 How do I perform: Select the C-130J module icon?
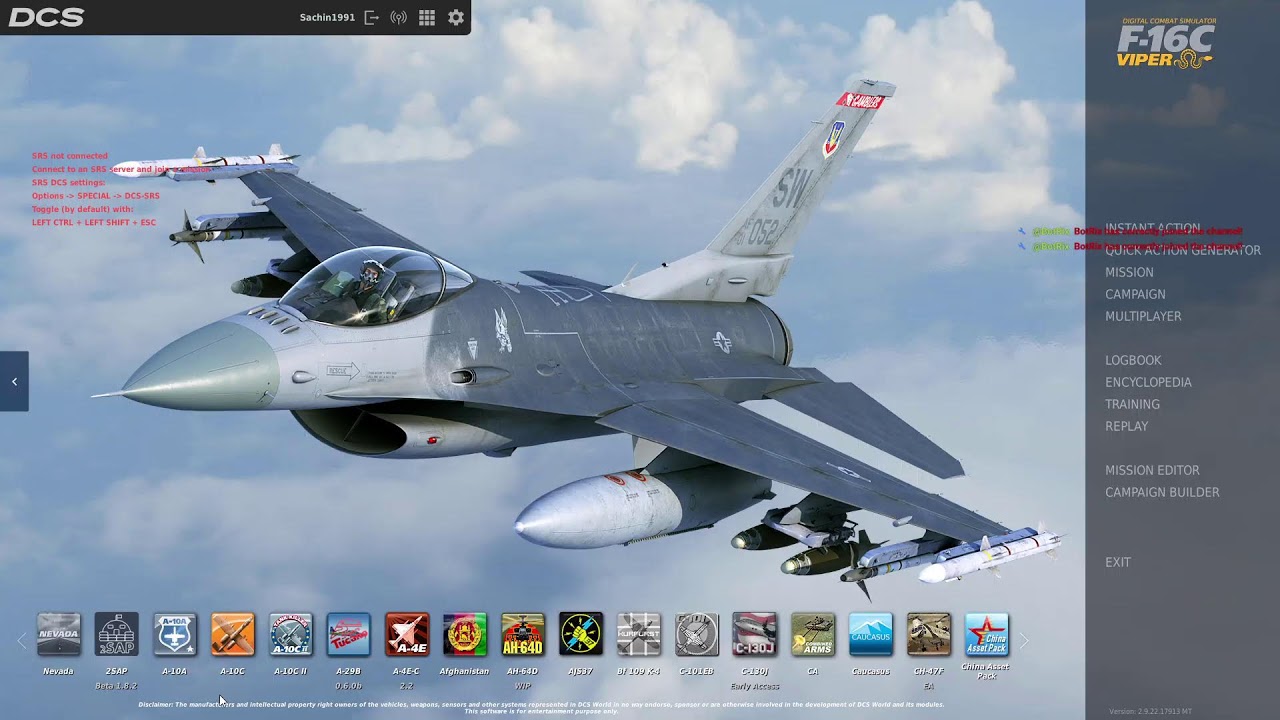pos(755,635)
